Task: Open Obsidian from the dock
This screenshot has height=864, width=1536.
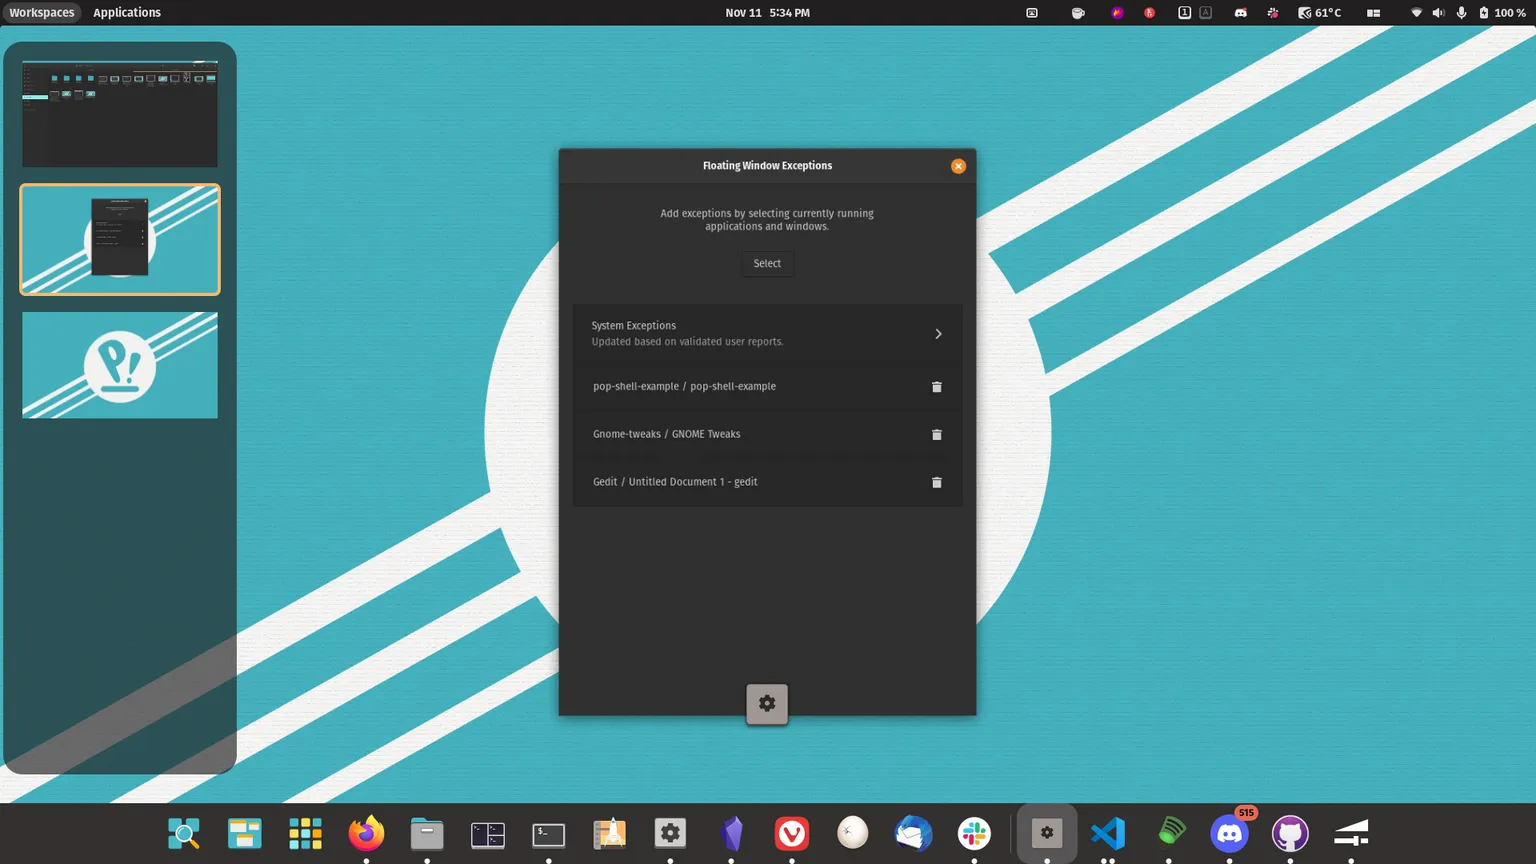Action: coord(732,833)
